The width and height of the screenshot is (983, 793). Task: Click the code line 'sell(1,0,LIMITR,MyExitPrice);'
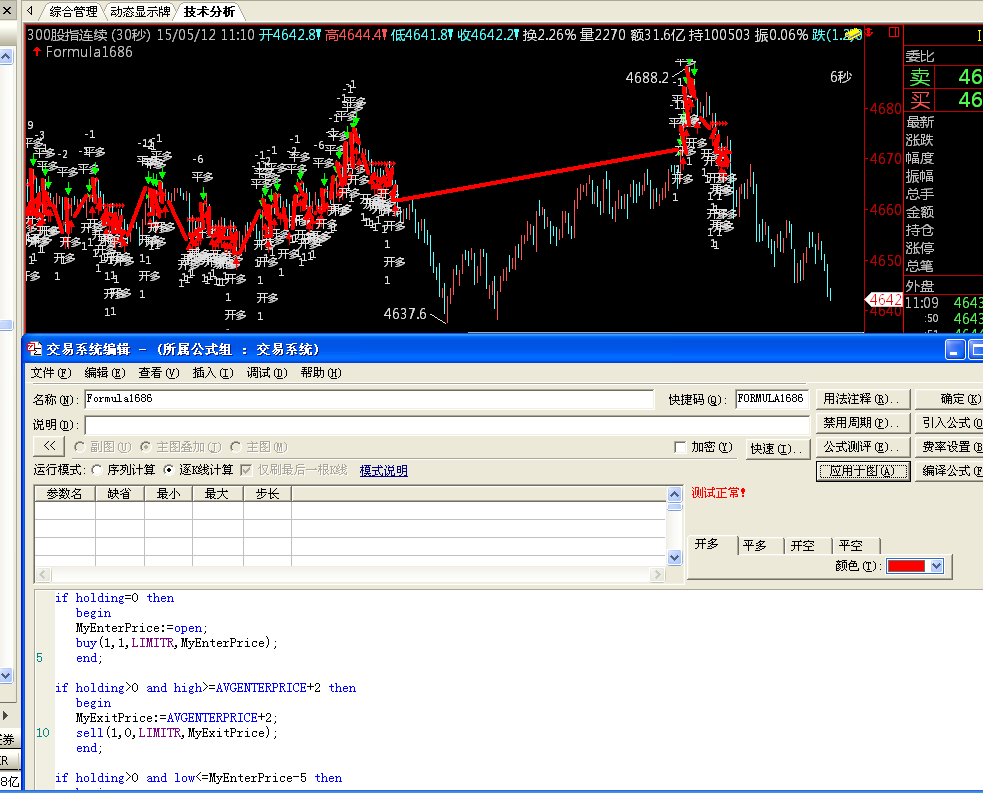pyautogui.click(x=177, y=733)
